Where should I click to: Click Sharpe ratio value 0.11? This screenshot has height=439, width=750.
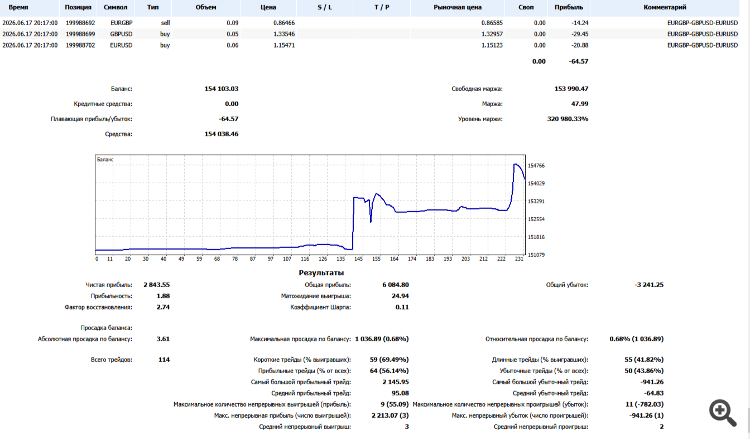tap(402, 307)
